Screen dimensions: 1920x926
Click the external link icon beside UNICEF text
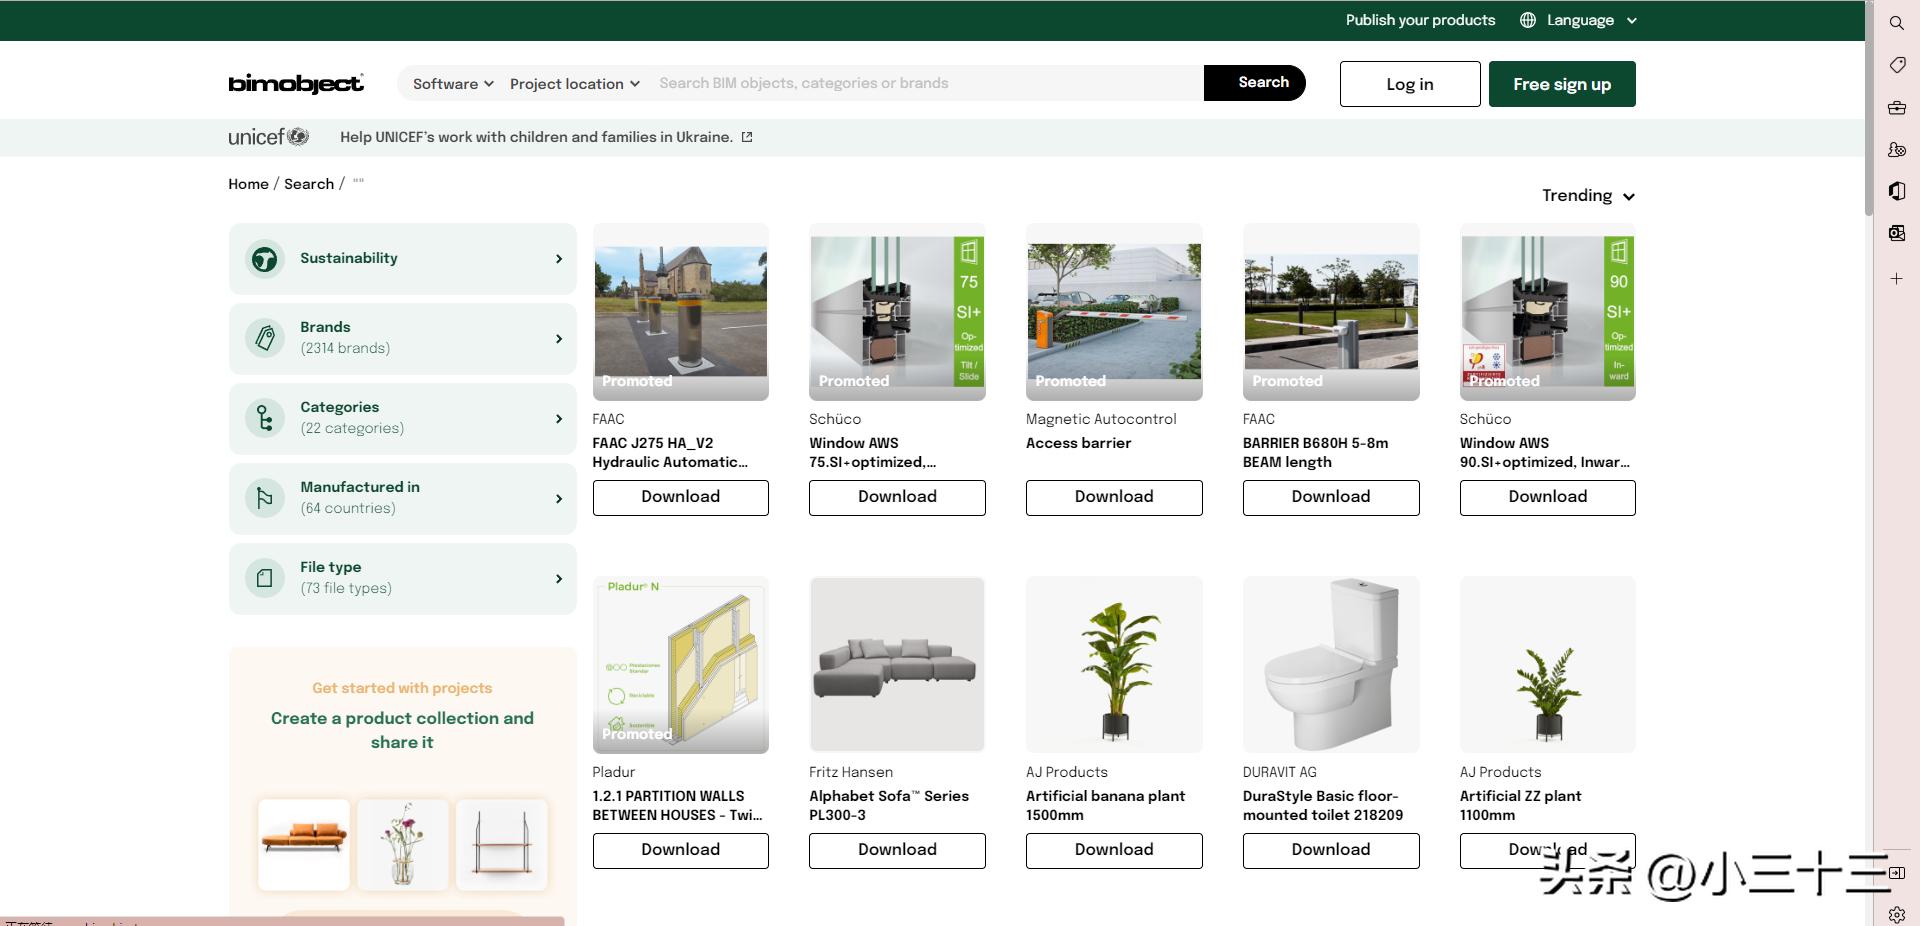[747, 137]
